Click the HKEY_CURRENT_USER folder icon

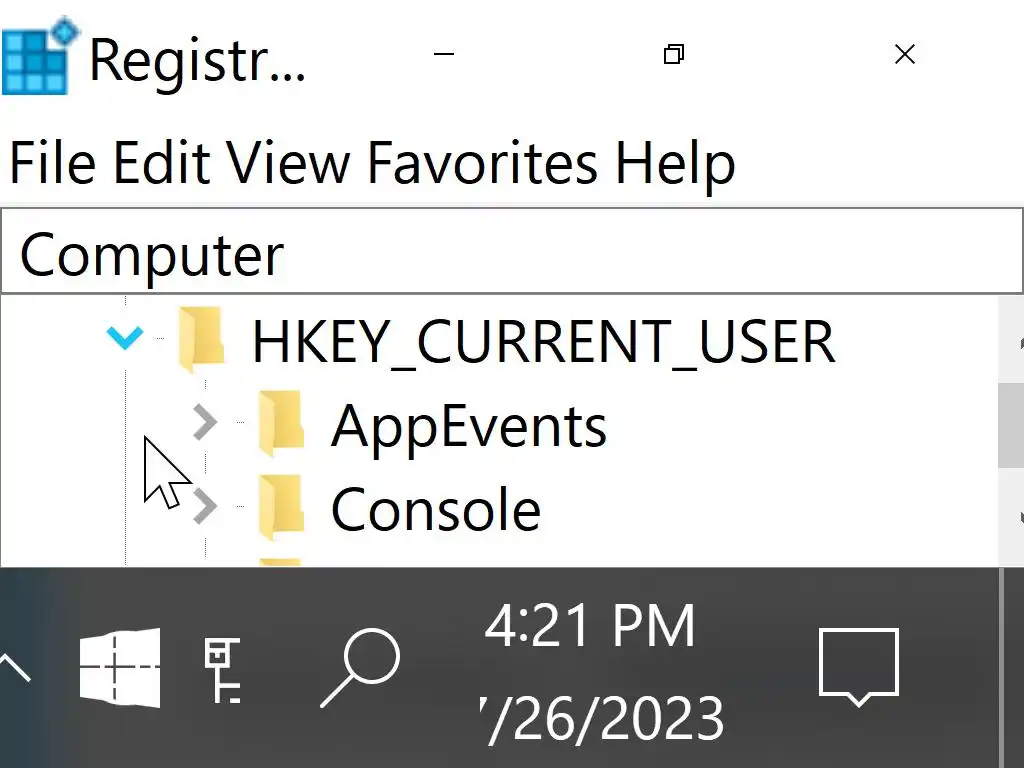(201, 341)
